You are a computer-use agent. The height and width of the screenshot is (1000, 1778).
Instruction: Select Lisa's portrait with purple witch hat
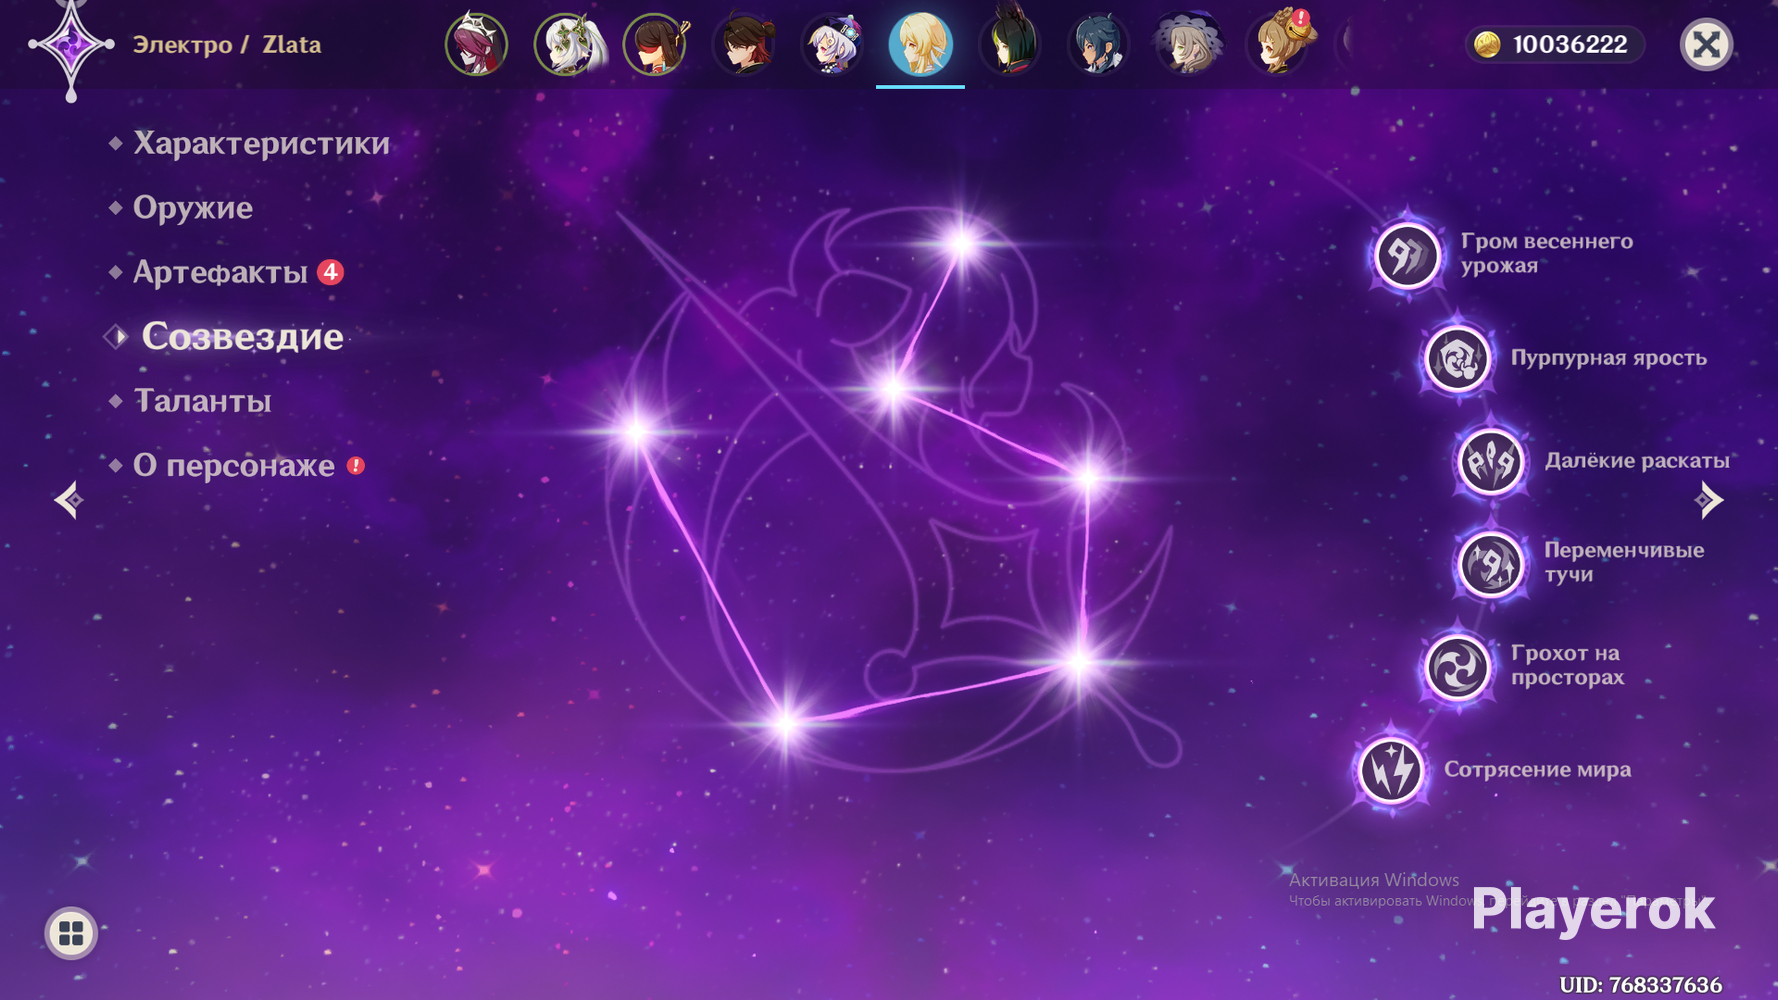(x=1187, y=44)
